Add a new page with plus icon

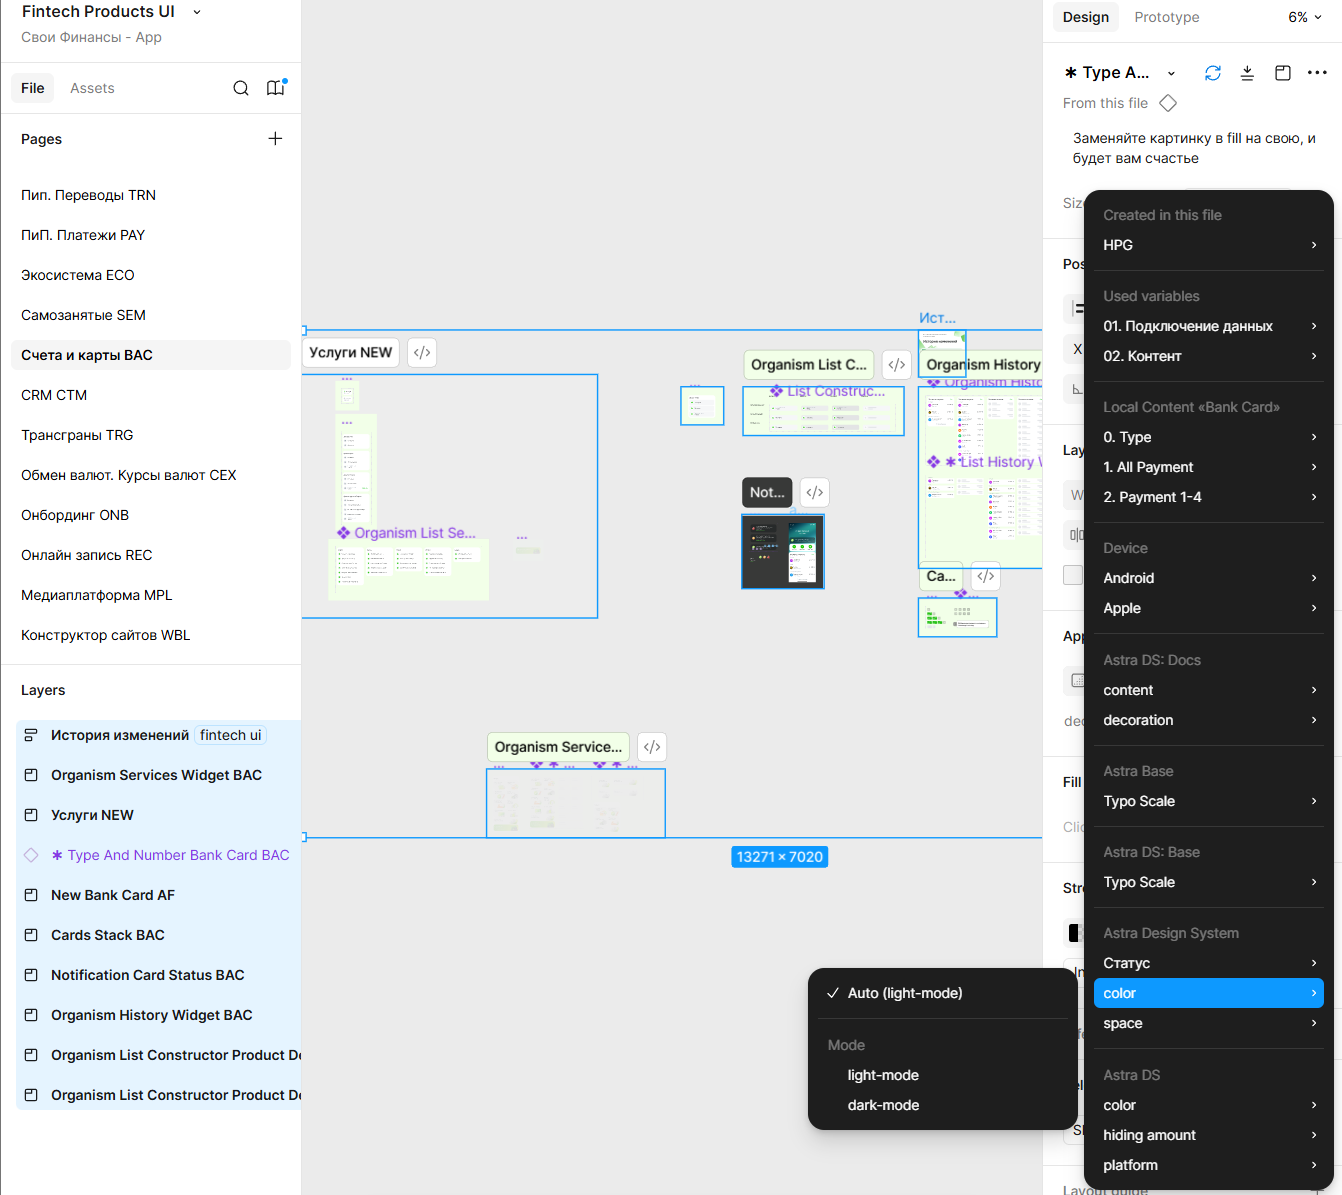[275, 139]
